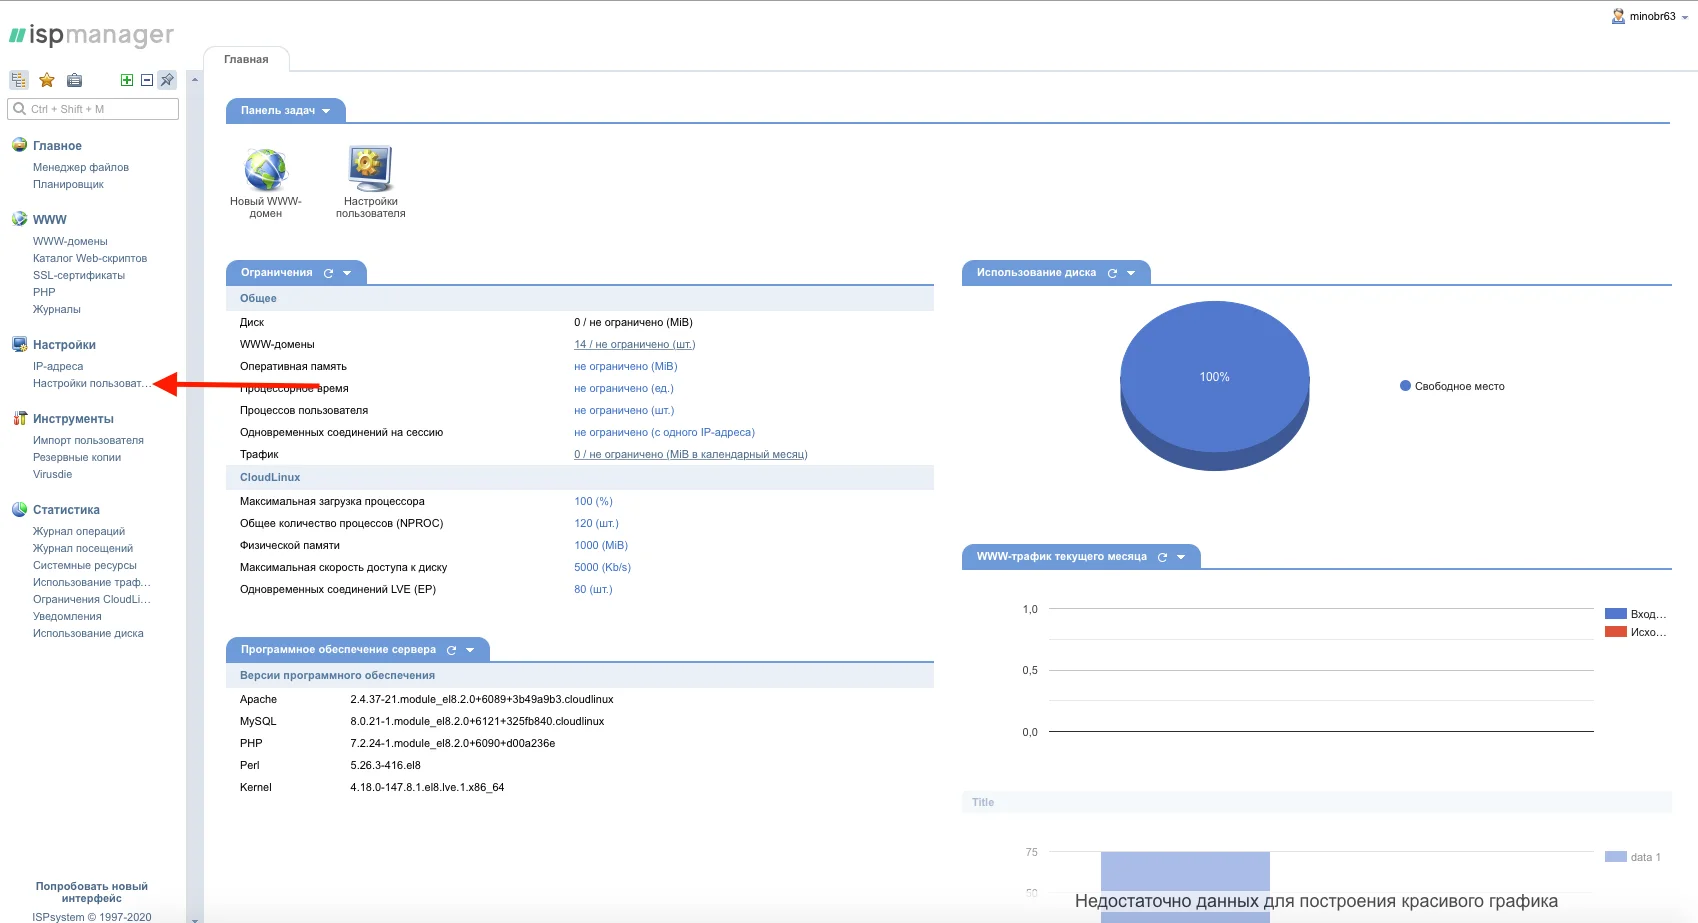The height and width of the screenshot is (923, 1698).
Task: Refresh the Использование диска panel
Action: tap(1112, 273)
